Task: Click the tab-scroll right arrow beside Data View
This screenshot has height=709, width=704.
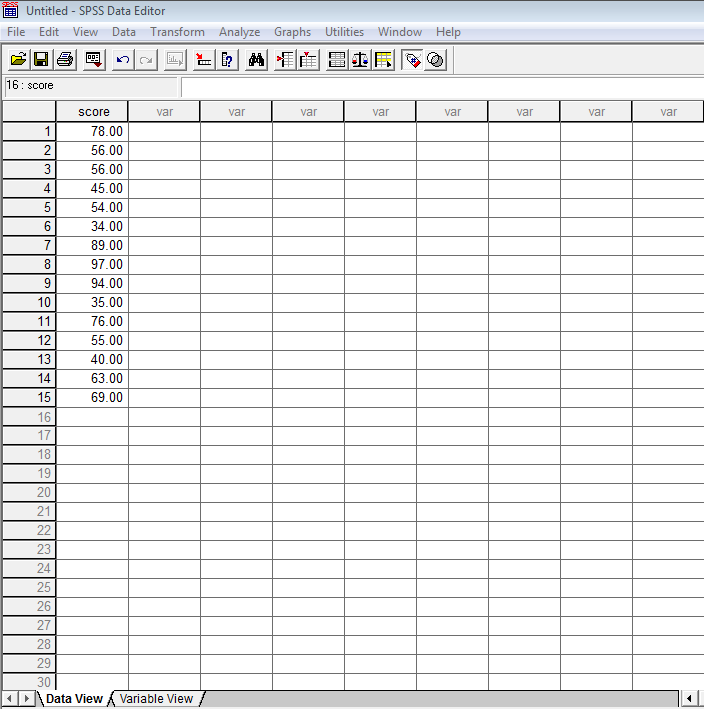Action: point(26,699)
